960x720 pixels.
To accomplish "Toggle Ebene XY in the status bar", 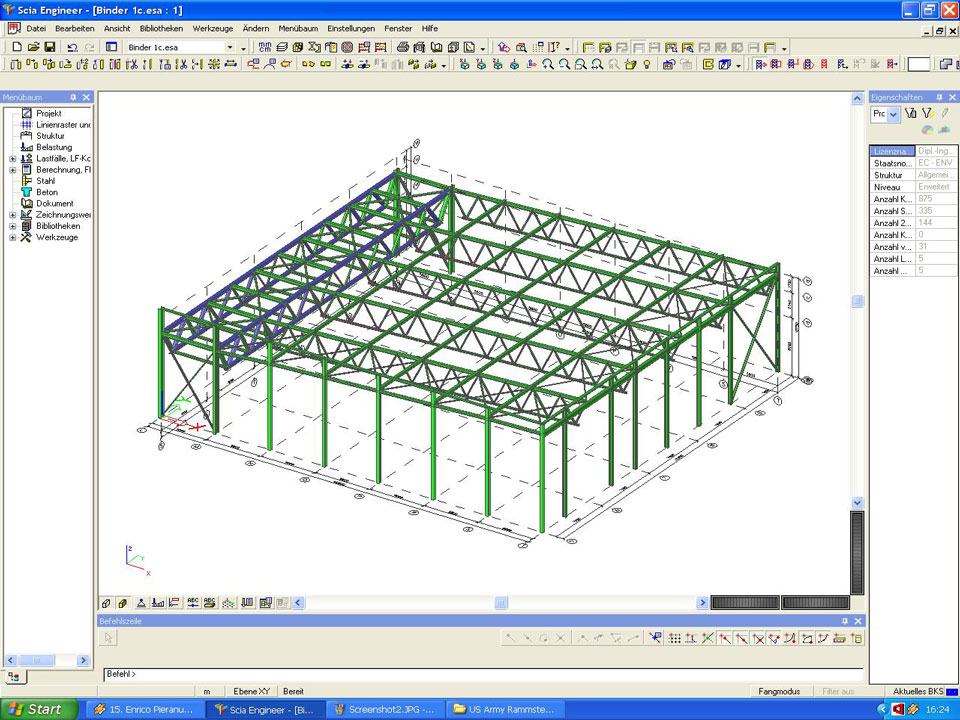I will point(251,691).
